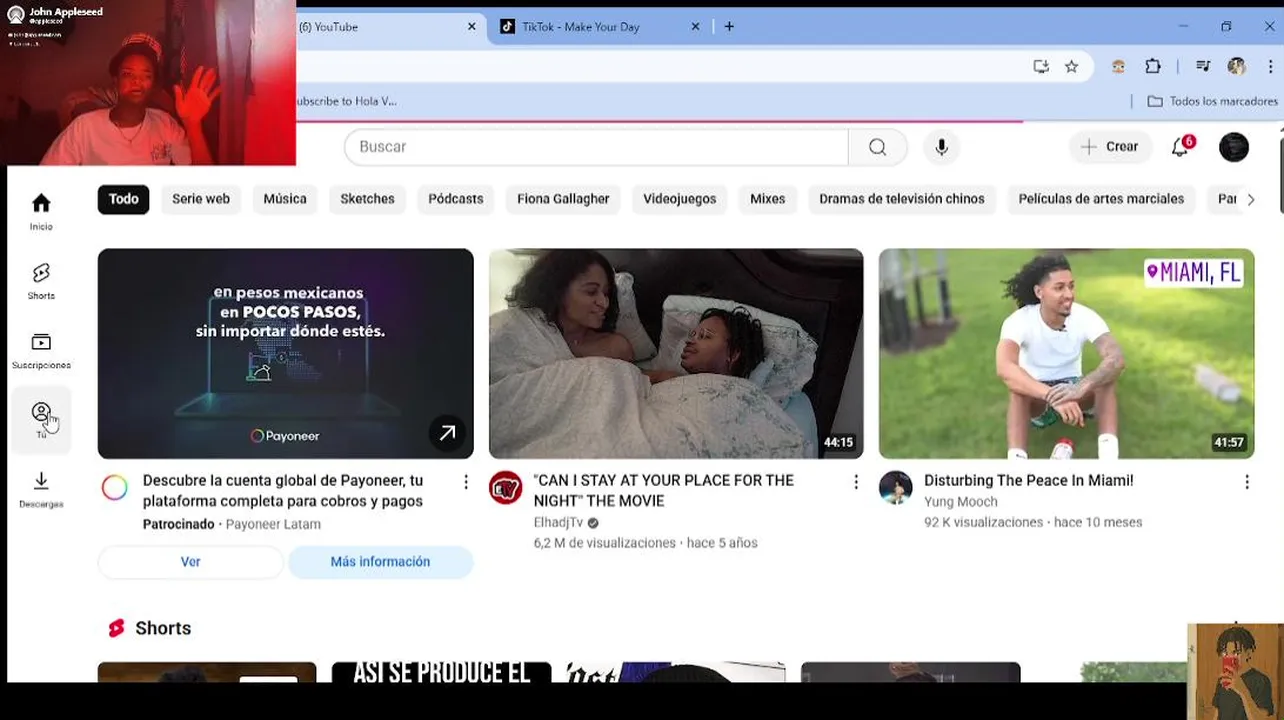Select the Videojuegos filter chip
This screenshot has width=1284, height=720.
click(x=680, y=199)
